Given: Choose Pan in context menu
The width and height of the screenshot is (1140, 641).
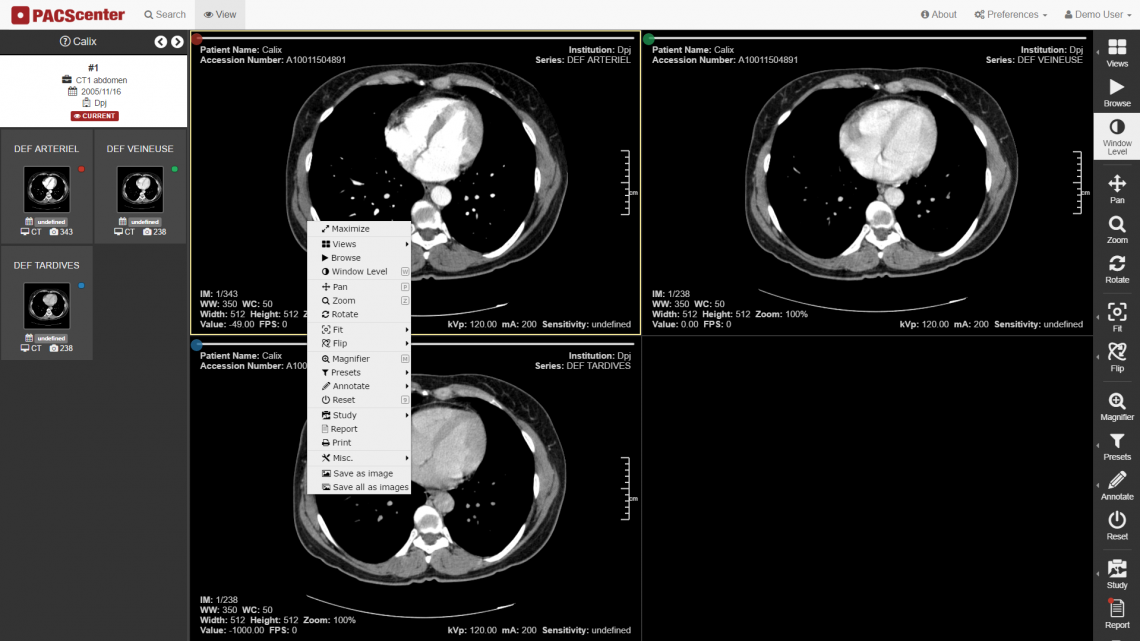Looking at the screenshot, I should click(359, 287).
